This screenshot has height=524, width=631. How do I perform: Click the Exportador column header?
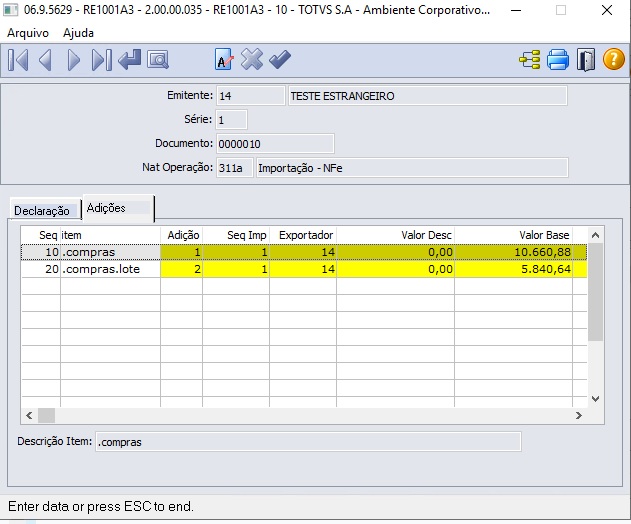(x=303, y=235)
